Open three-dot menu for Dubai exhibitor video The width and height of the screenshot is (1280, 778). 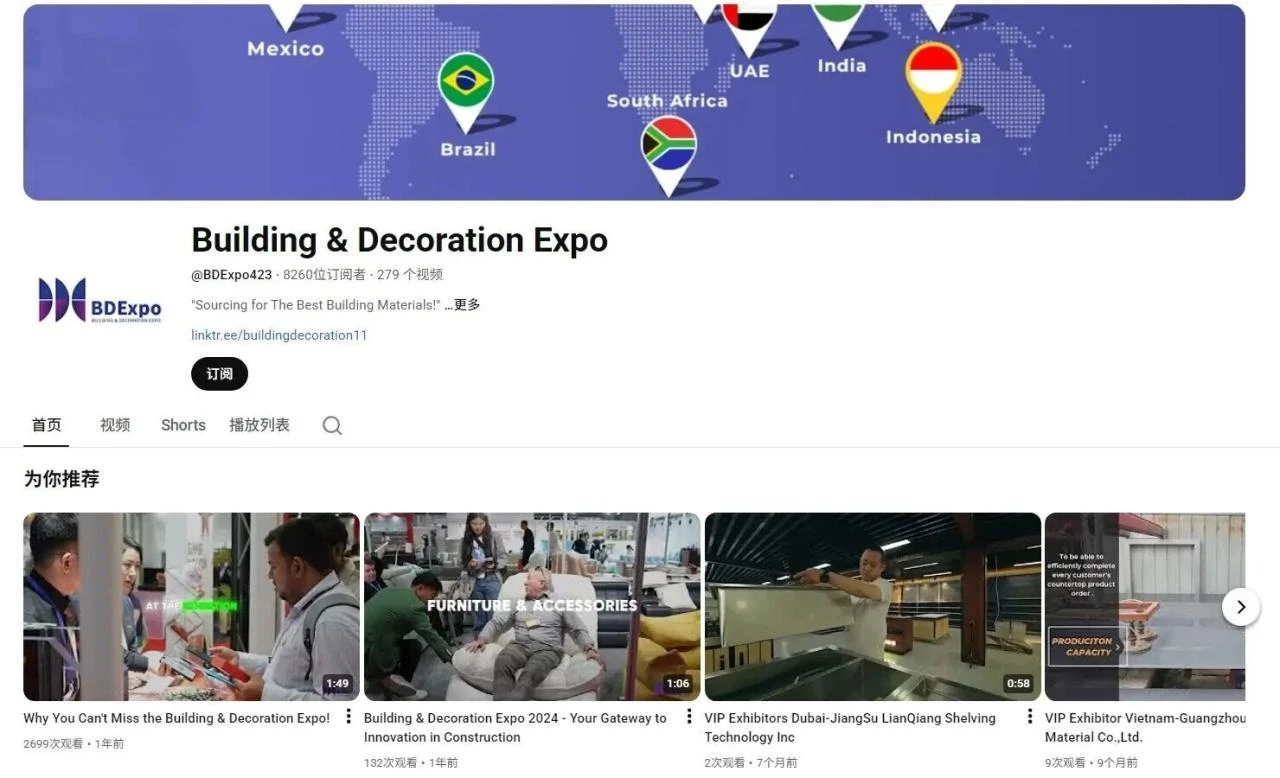tap(1030, 717)
